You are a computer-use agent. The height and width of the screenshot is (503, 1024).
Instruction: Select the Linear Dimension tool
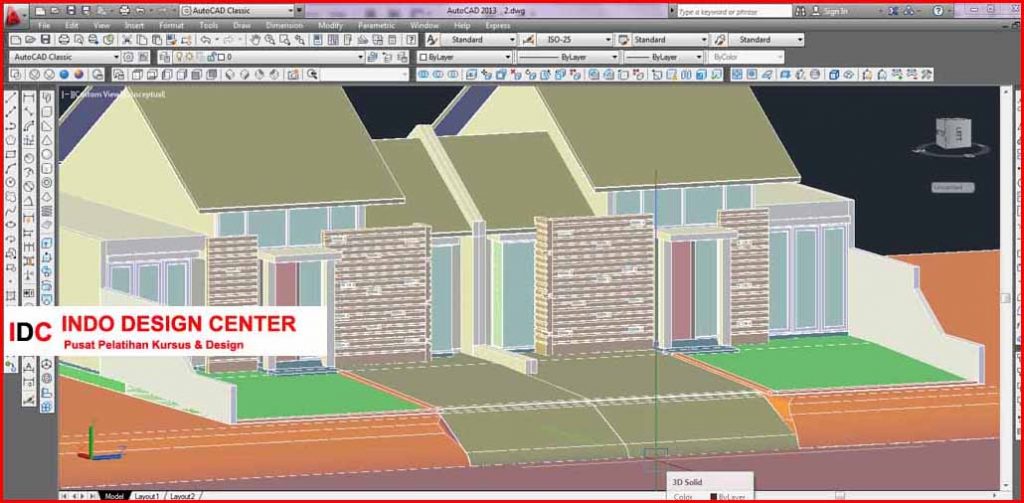29,99
